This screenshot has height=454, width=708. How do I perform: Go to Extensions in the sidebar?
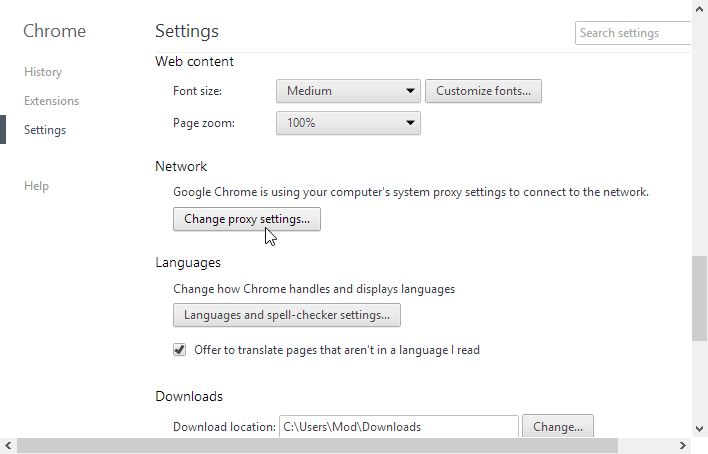51,101
